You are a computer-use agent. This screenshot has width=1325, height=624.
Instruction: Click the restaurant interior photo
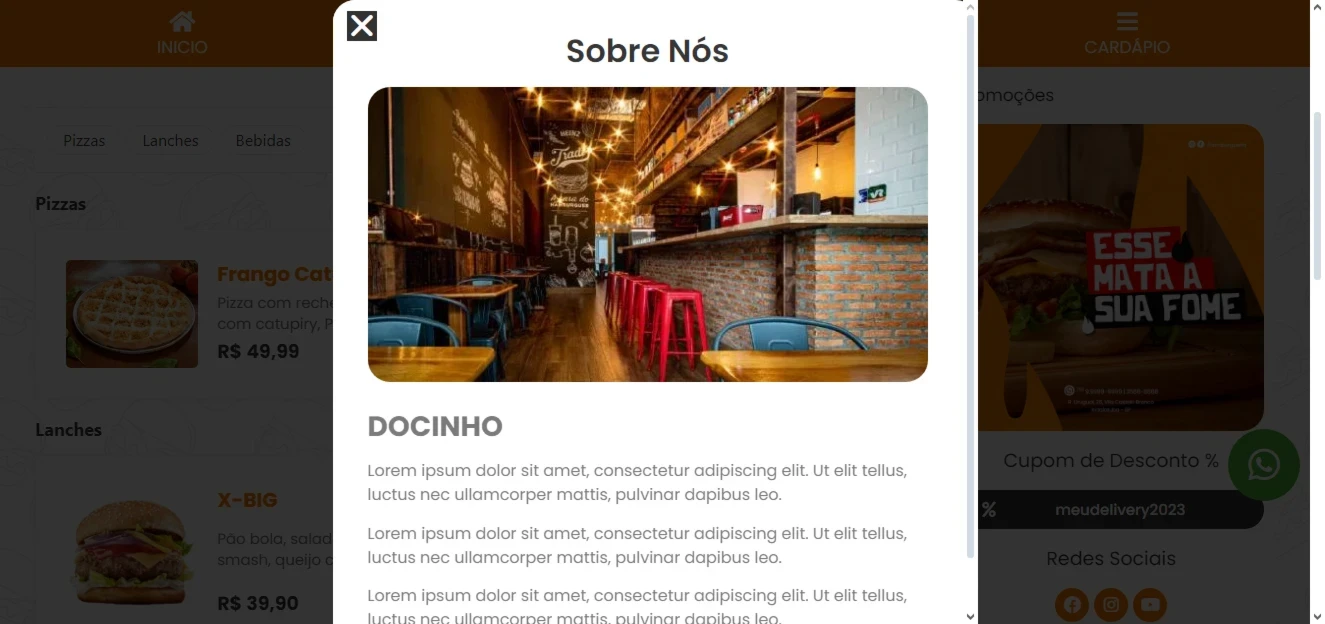pos(648,234)
